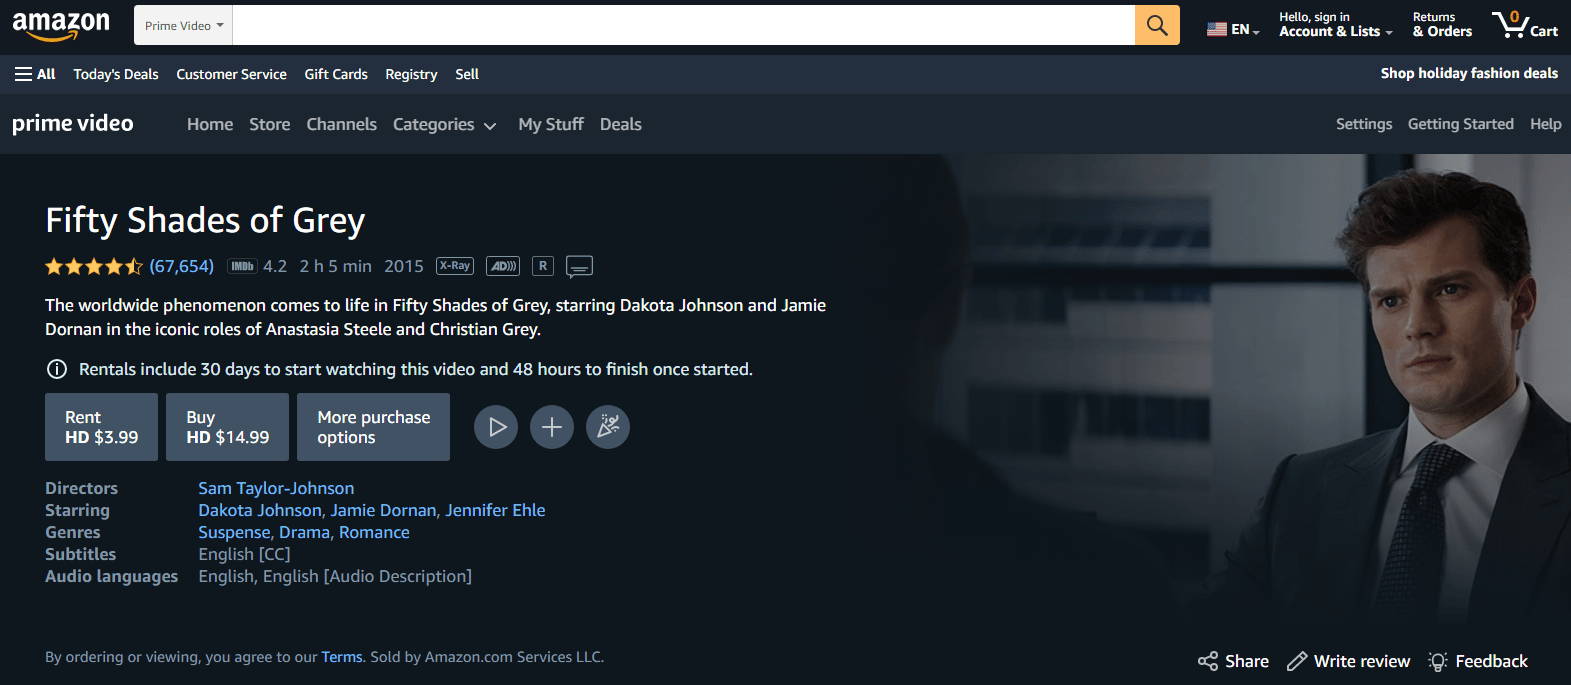This screenshot has height=685, width=1571.
Task: Open Dakota Johnson cast link
Action: [x=260, y=510]
